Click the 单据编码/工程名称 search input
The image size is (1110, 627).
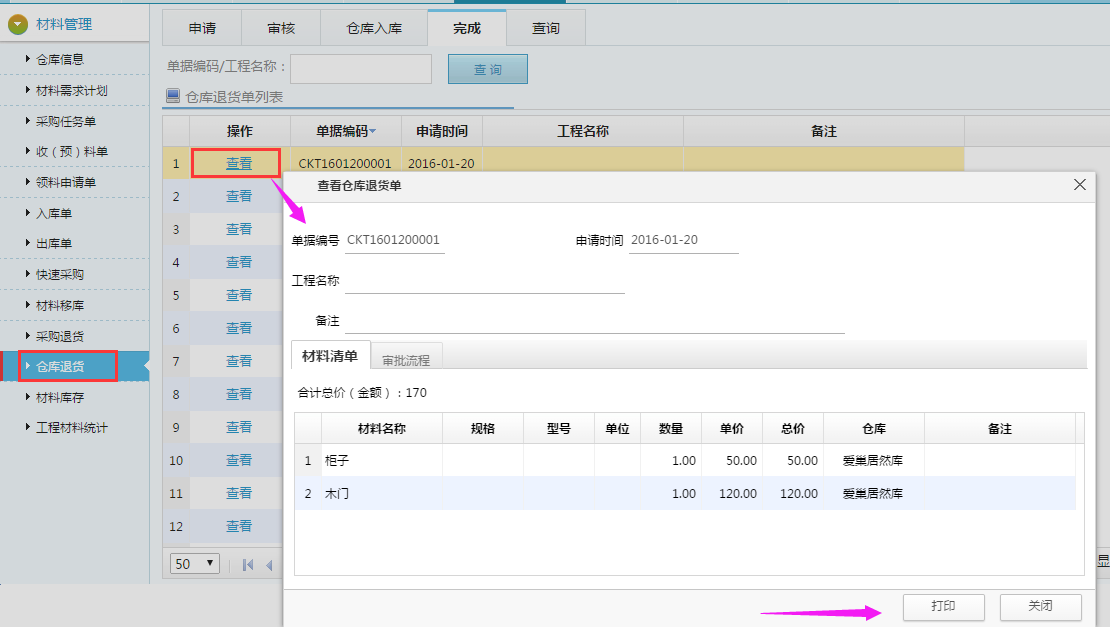361,69
